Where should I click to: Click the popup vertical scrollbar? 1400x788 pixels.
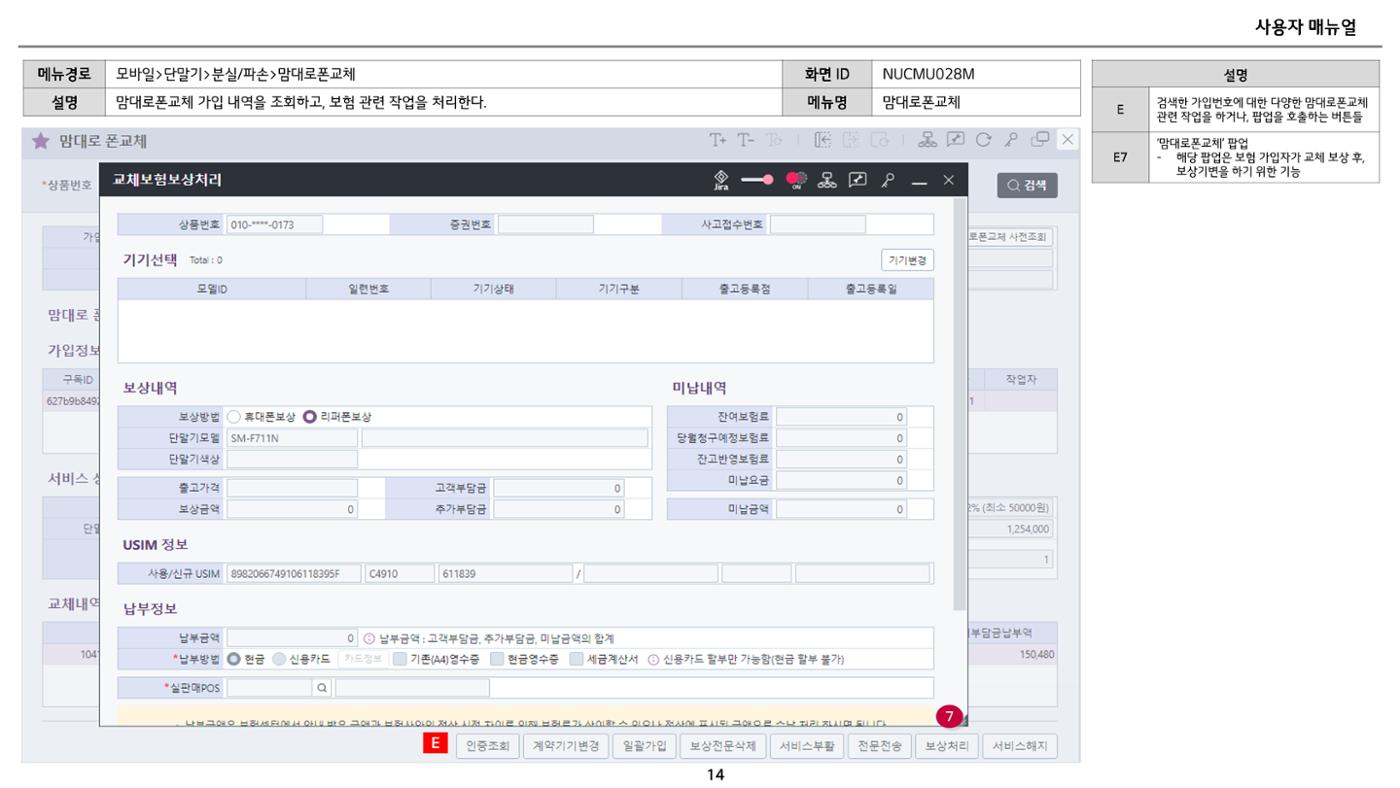pos(959,404)
